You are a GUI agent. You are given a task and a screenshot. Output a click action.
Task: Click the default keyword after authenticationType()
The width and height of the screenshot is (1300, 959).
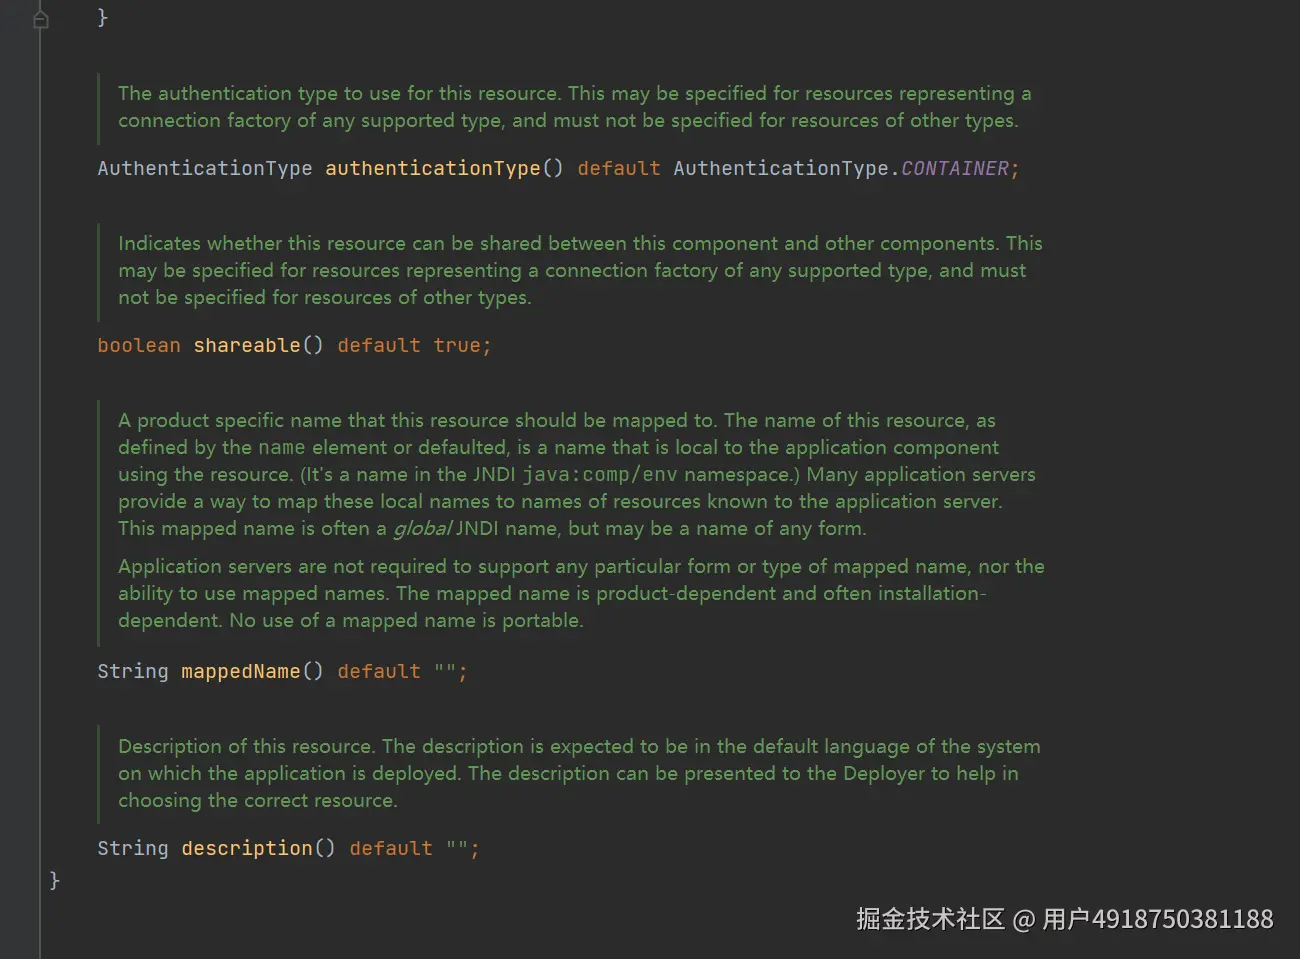(618, 168)
